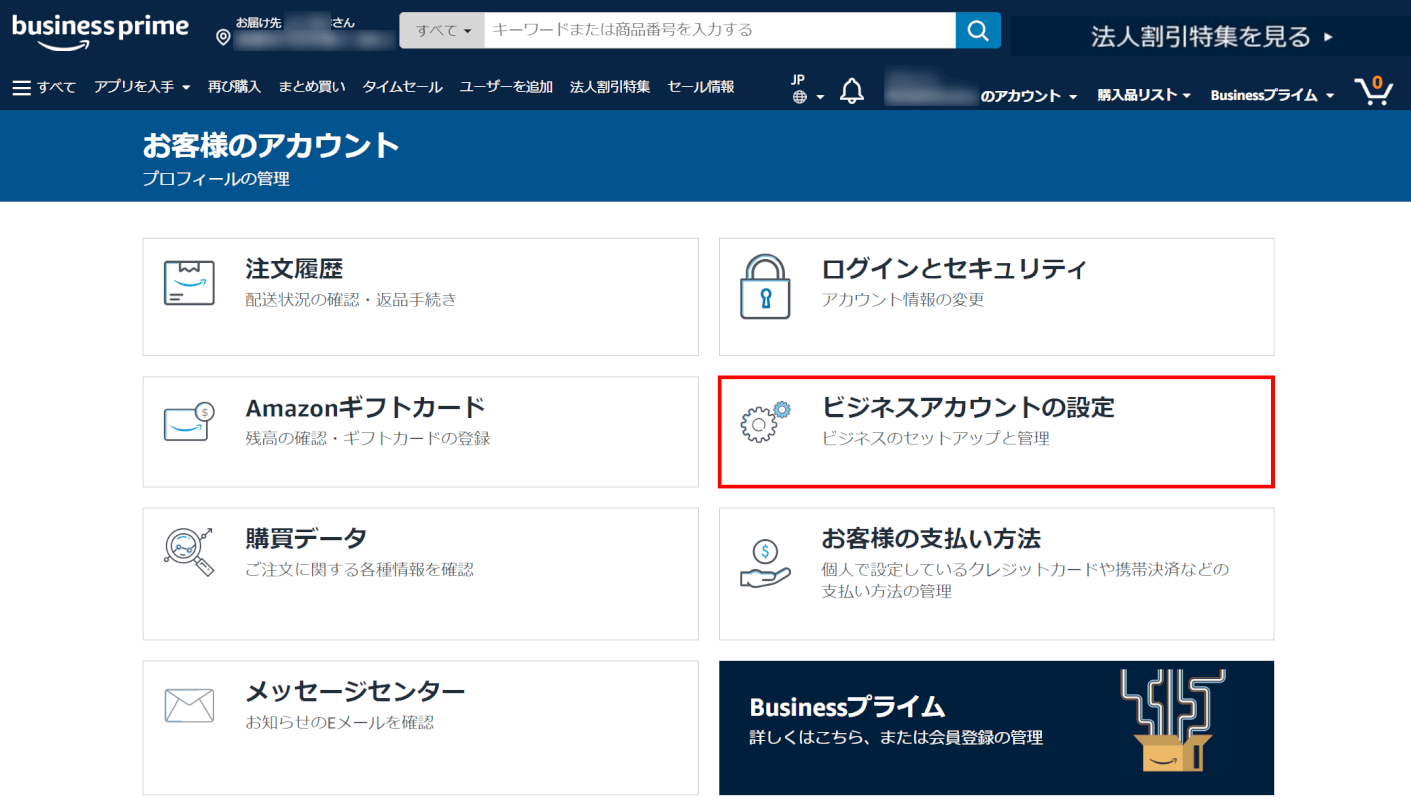Click プロフィールの管理 subtitle
This screenshot has width=1411, height=800.
coord(216,179)
